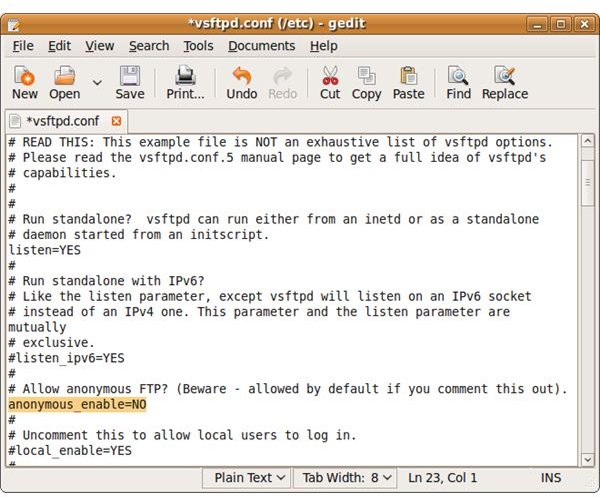Open the Tools menu
The width and height of the screenshot is (600, 497).
[198, 46]
